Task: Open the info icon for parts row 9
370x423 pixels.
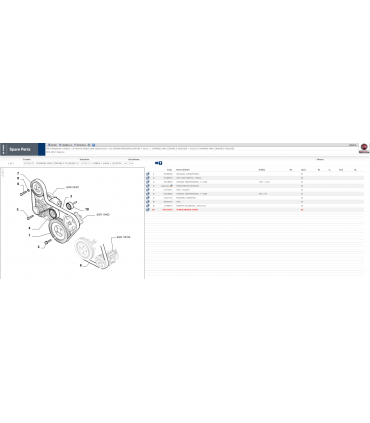Action: (x=148, y=206)
